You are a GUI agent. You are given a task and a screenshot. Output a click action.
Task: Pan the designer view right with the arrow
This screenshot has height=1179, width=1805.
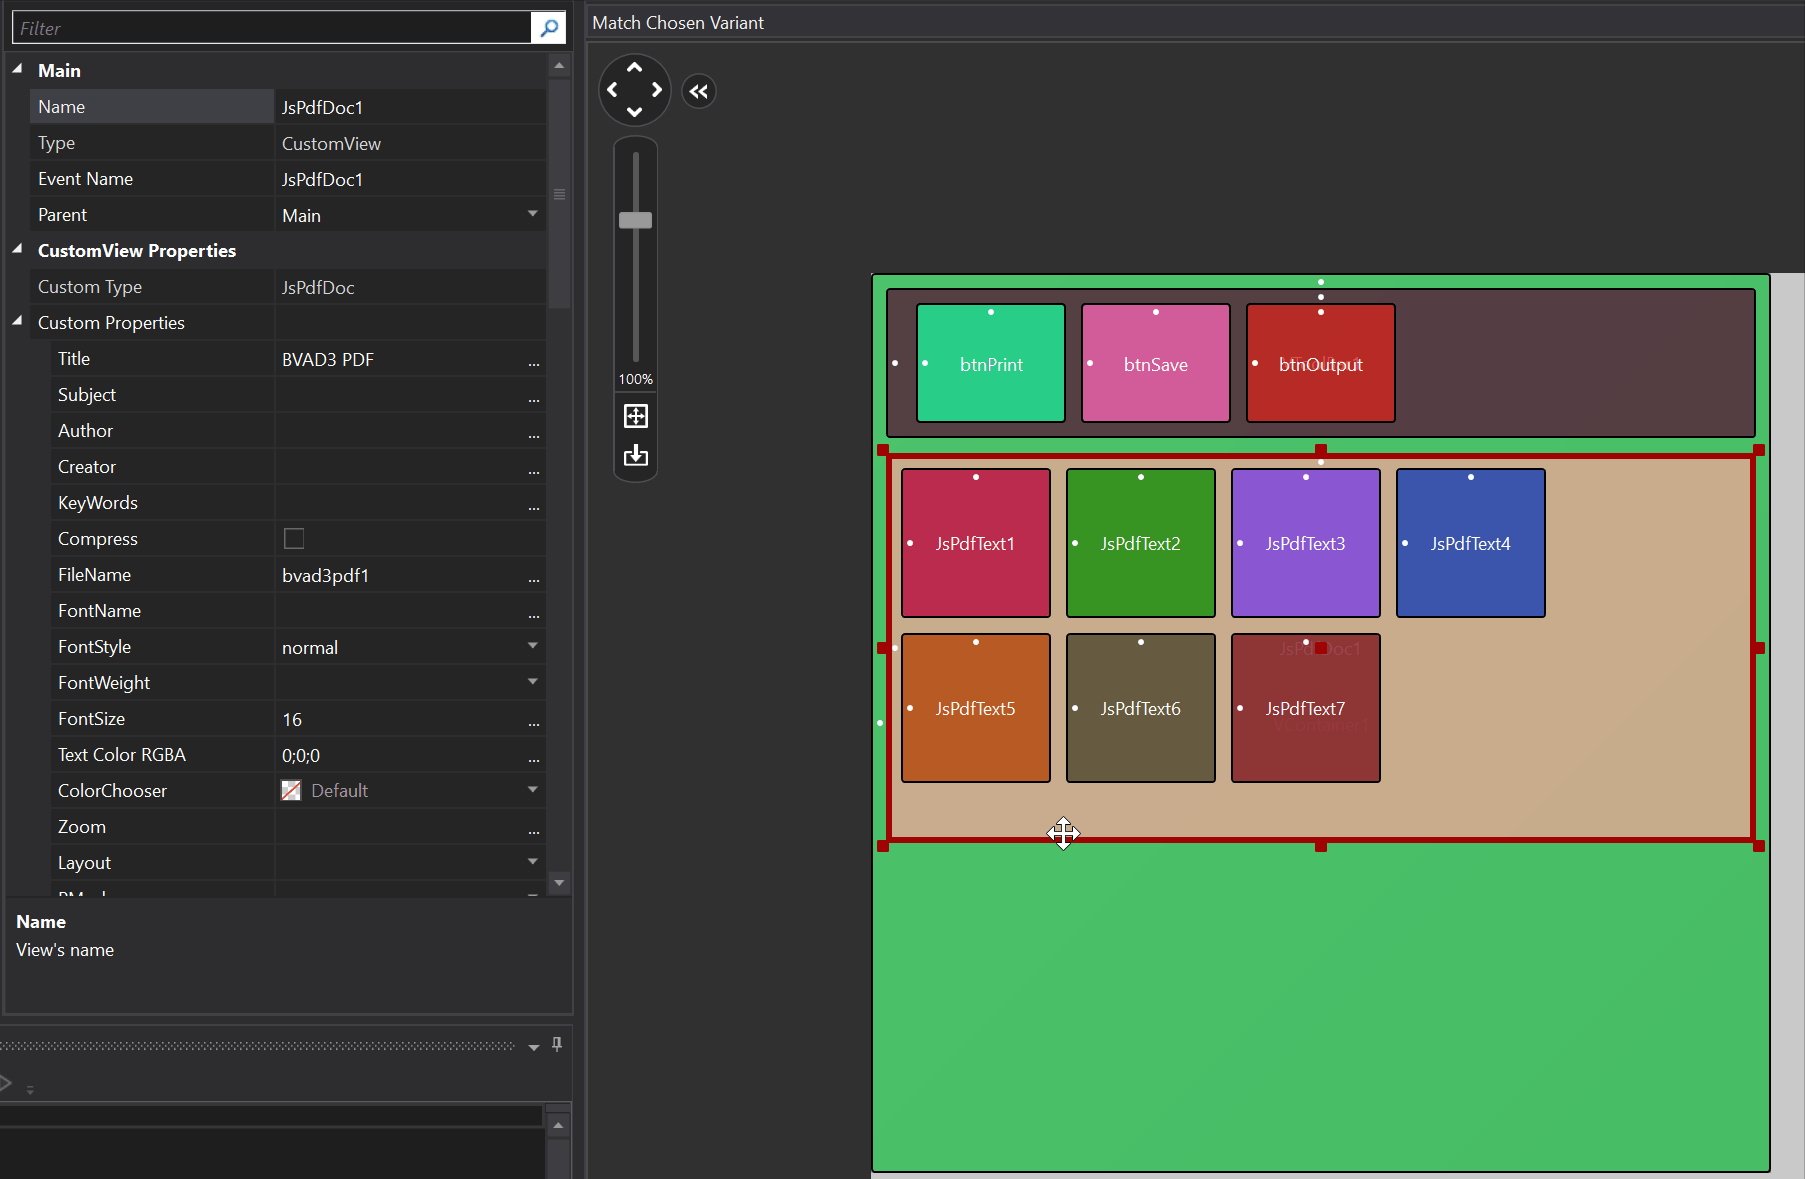tap(657, 90)
